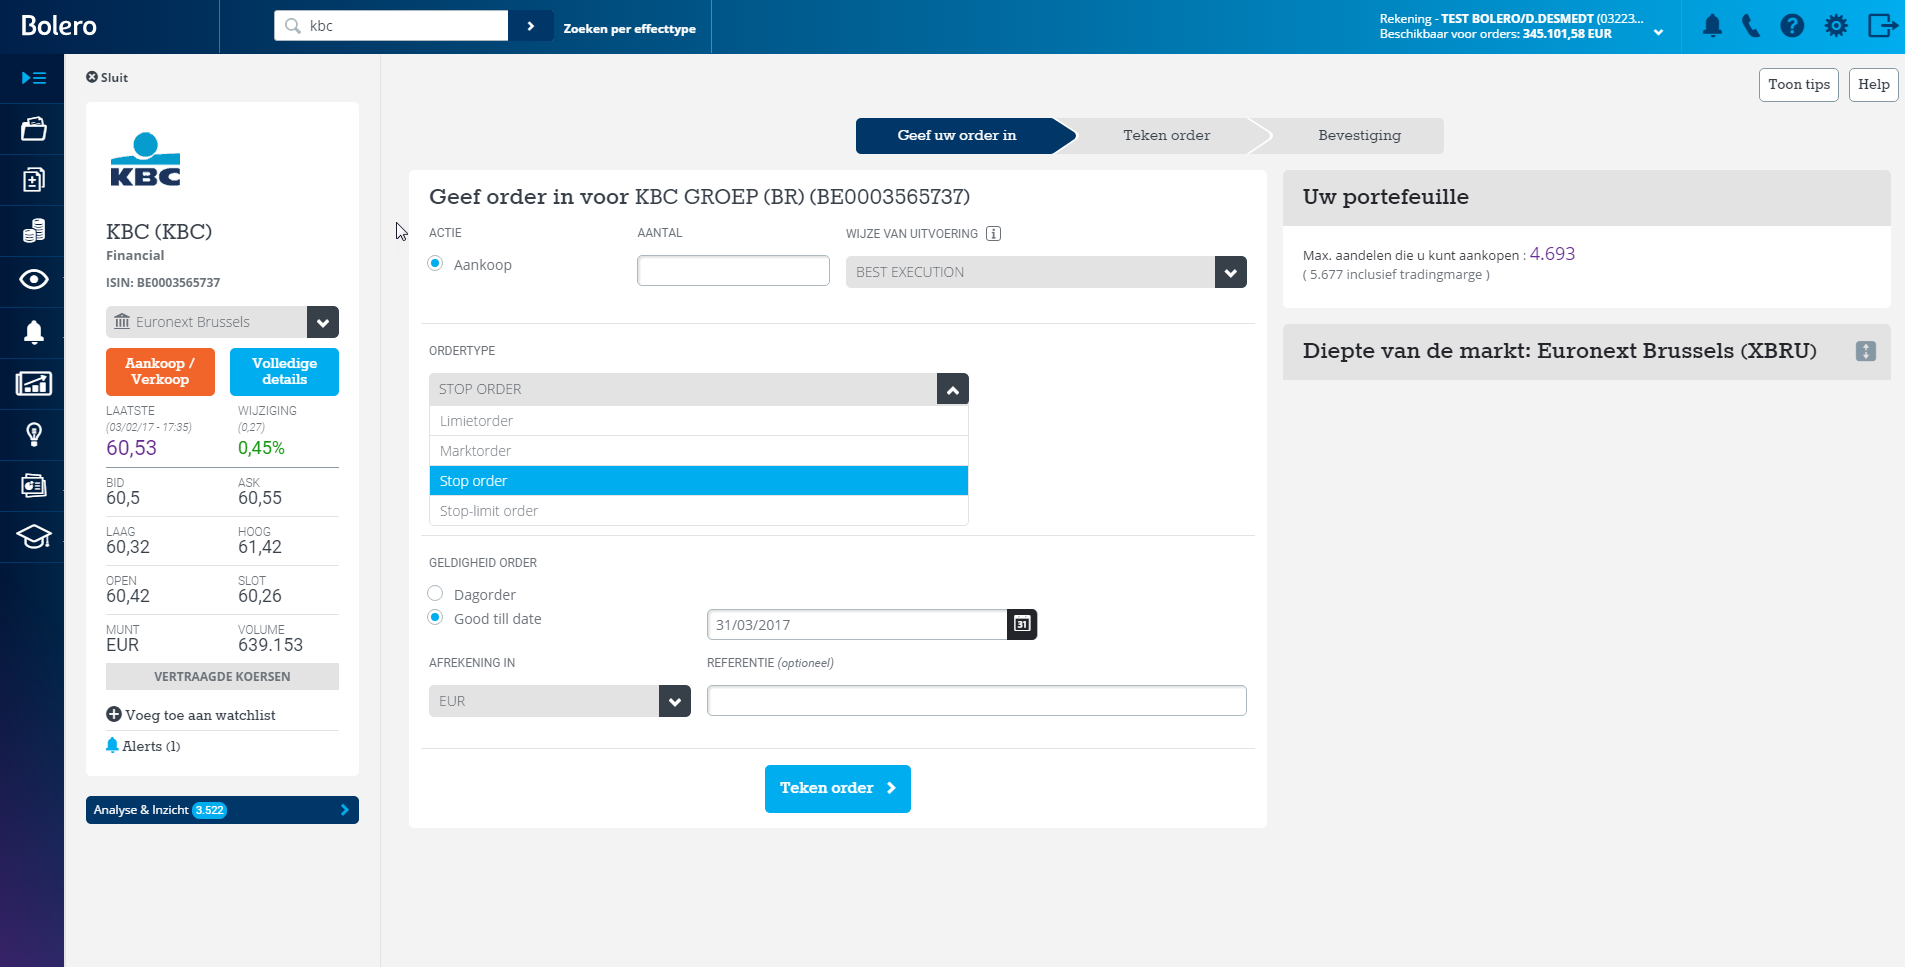Click the phone contact icon in top bar
This screenshot has height=967, width=1905.
pyautogui.click(x=1751, y=26)
